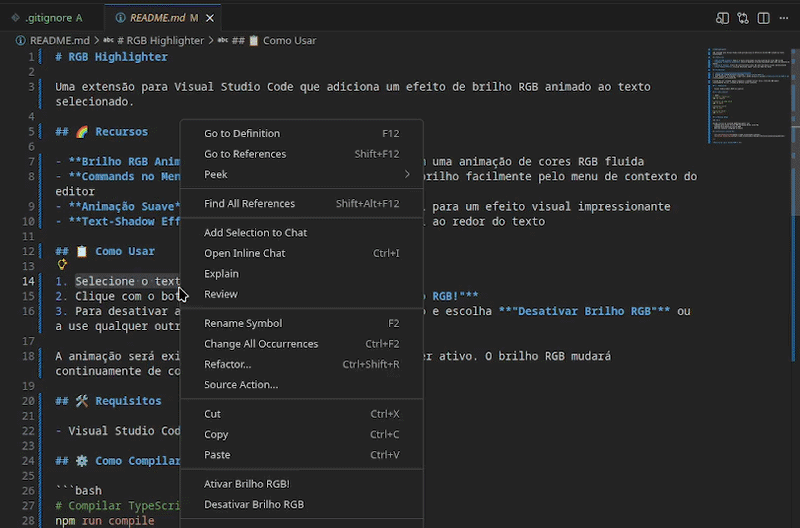Select Copy from the context menu

[302, 434]
